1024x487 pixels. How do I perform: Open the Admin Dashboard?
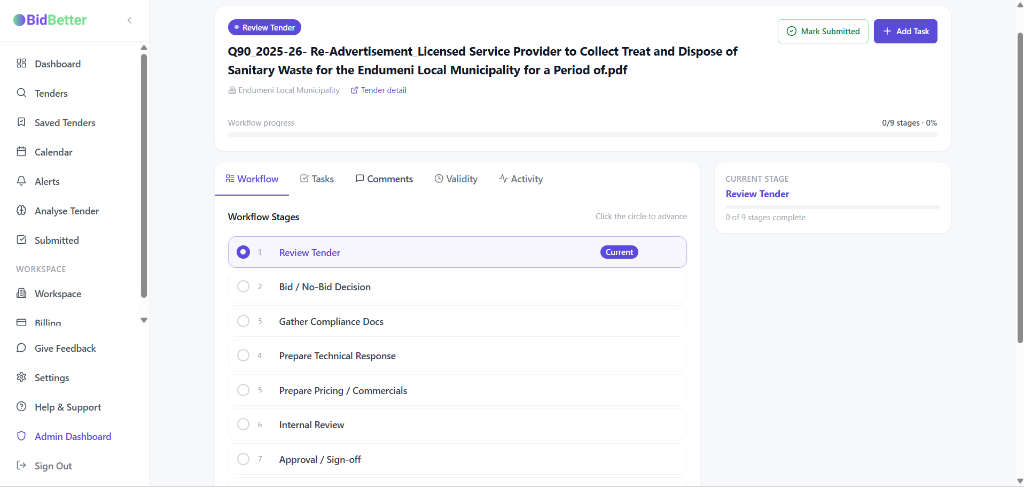[x=73, y=437]
